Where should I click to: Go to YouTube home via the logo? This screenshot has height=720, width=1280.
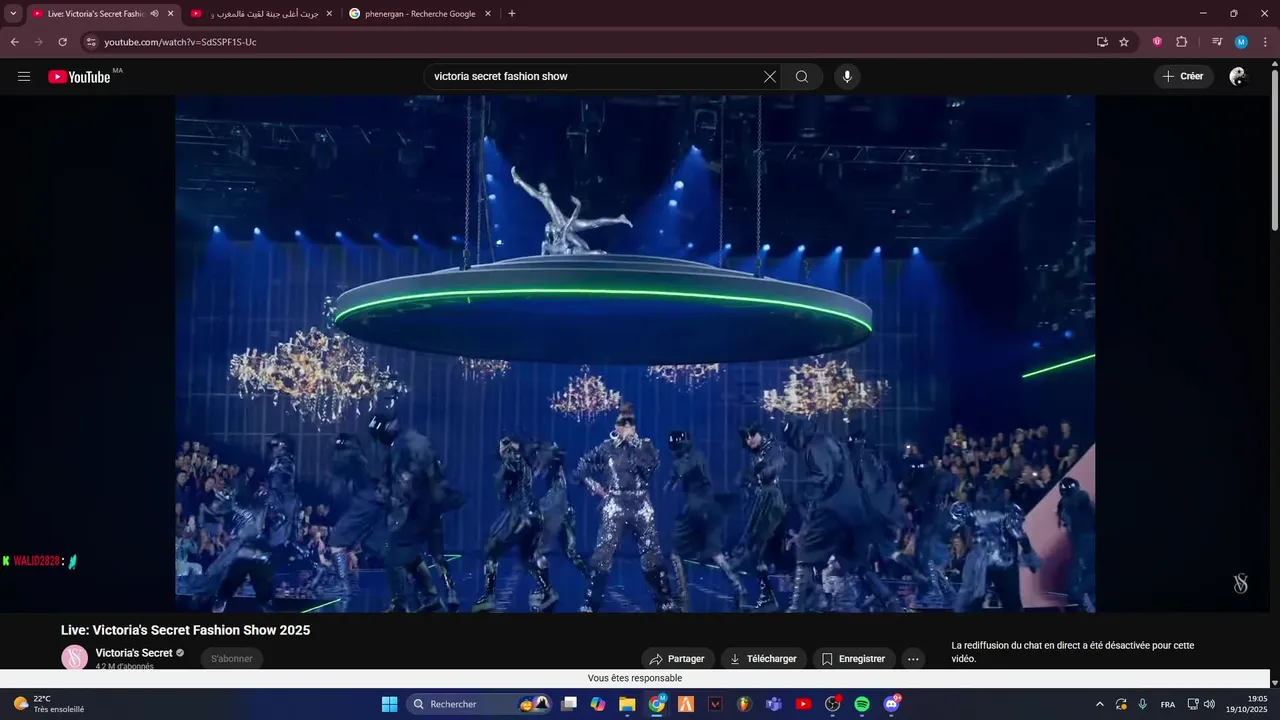[79, 77]
